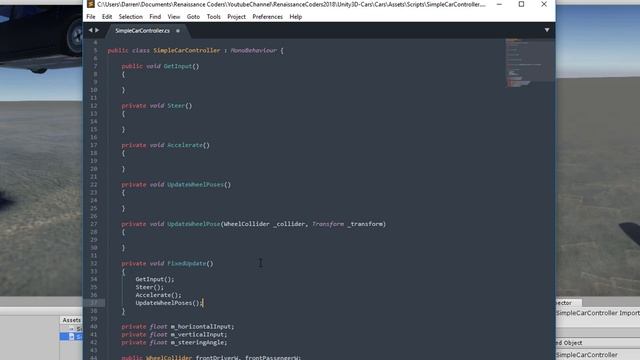
Task: Click the m_verticalInput field
Action: click(198, 334)
